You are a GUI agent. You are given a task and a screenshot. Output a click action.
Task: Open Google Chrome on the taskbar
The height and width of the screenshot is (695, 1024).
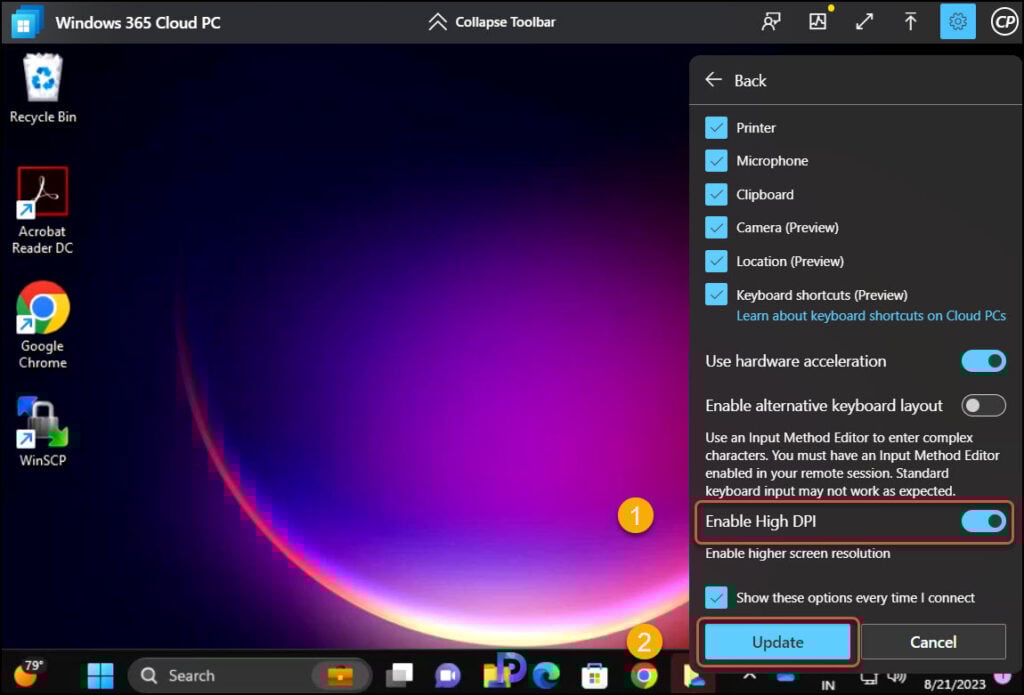pos(643,675)
